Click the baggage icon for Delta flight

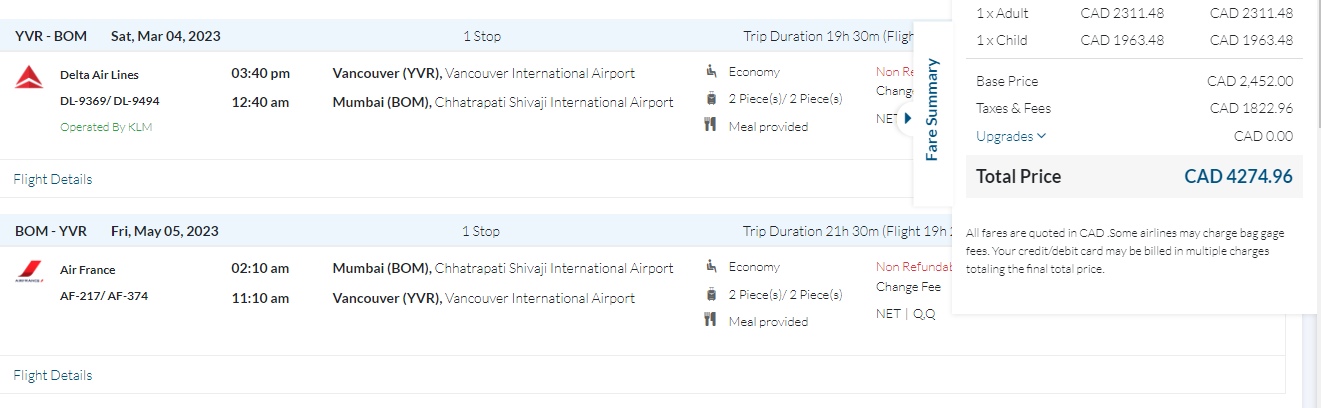711,98
